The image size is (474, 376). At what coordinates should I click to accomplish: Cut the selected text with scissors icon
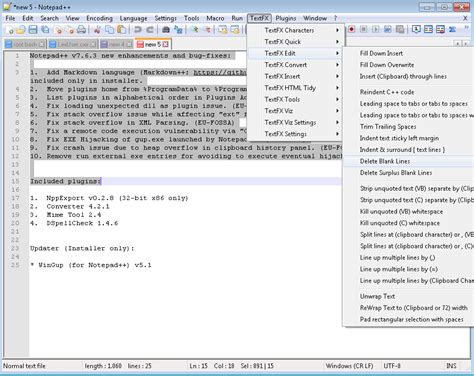(x=97, y=30)
